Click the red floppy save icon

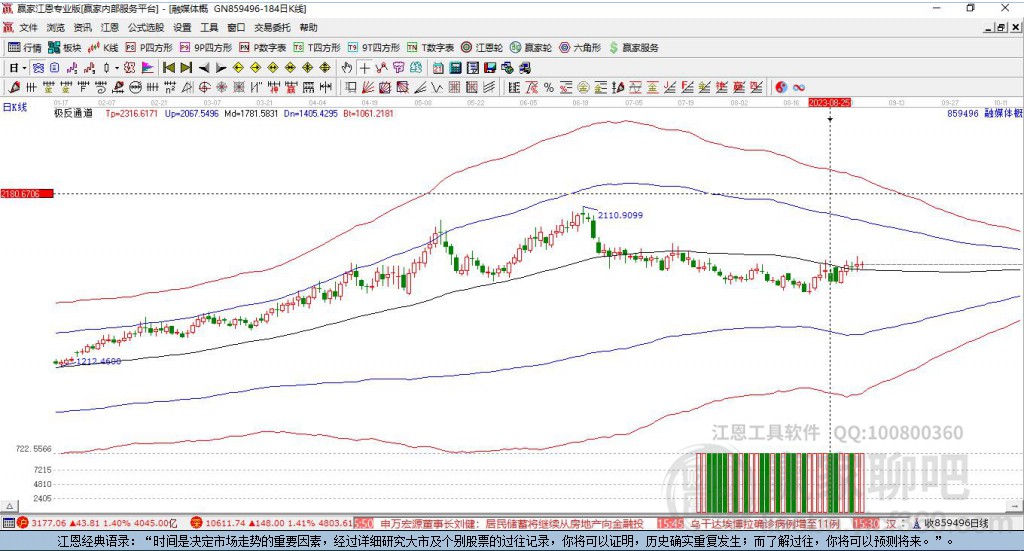(490, 68)
